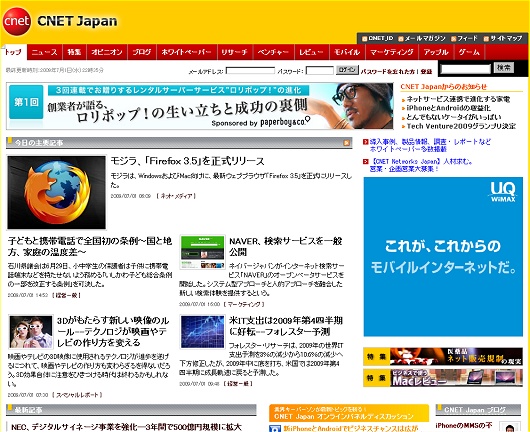Open フィード link in top bar

pos(464,39)
